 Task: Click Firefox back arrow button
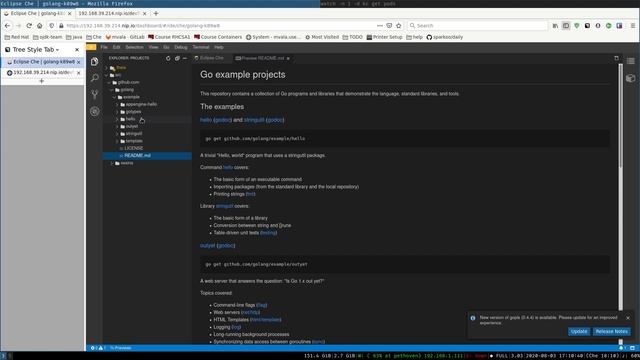(x=7, y=25)
